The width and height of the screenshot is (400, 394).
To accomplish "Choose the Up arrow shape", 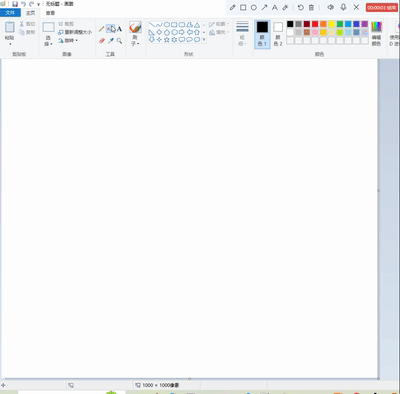I will click(x=197, y=32).
